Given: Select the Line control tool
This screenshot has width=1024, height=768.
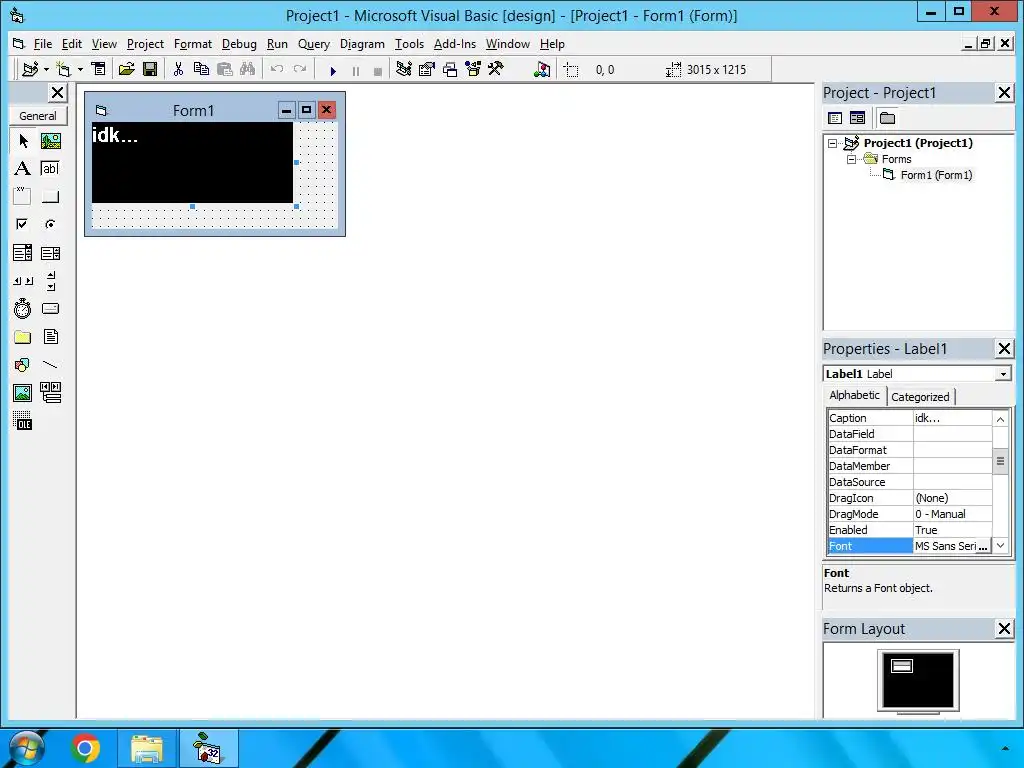Looking at the screenshot, I should click(51, 364).
